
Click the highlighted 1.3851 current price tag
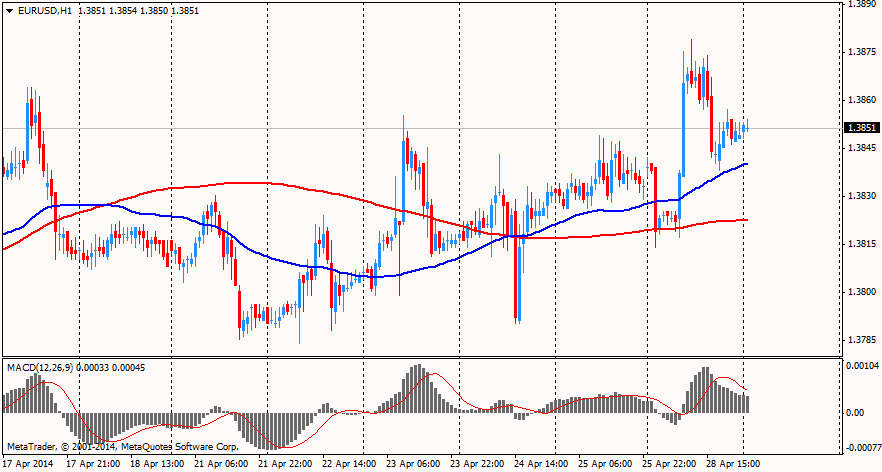click(x=861, y=128)
